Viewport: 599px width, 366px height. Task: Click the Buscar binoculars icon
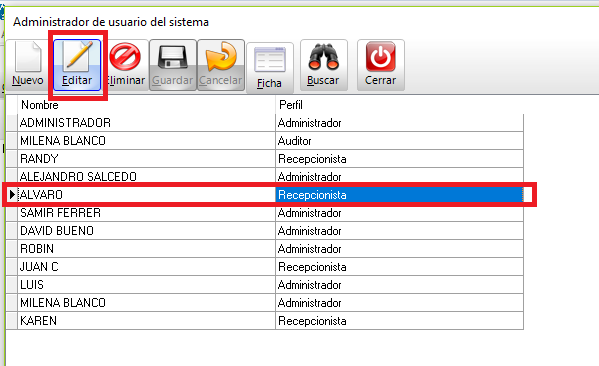point(324,57)
